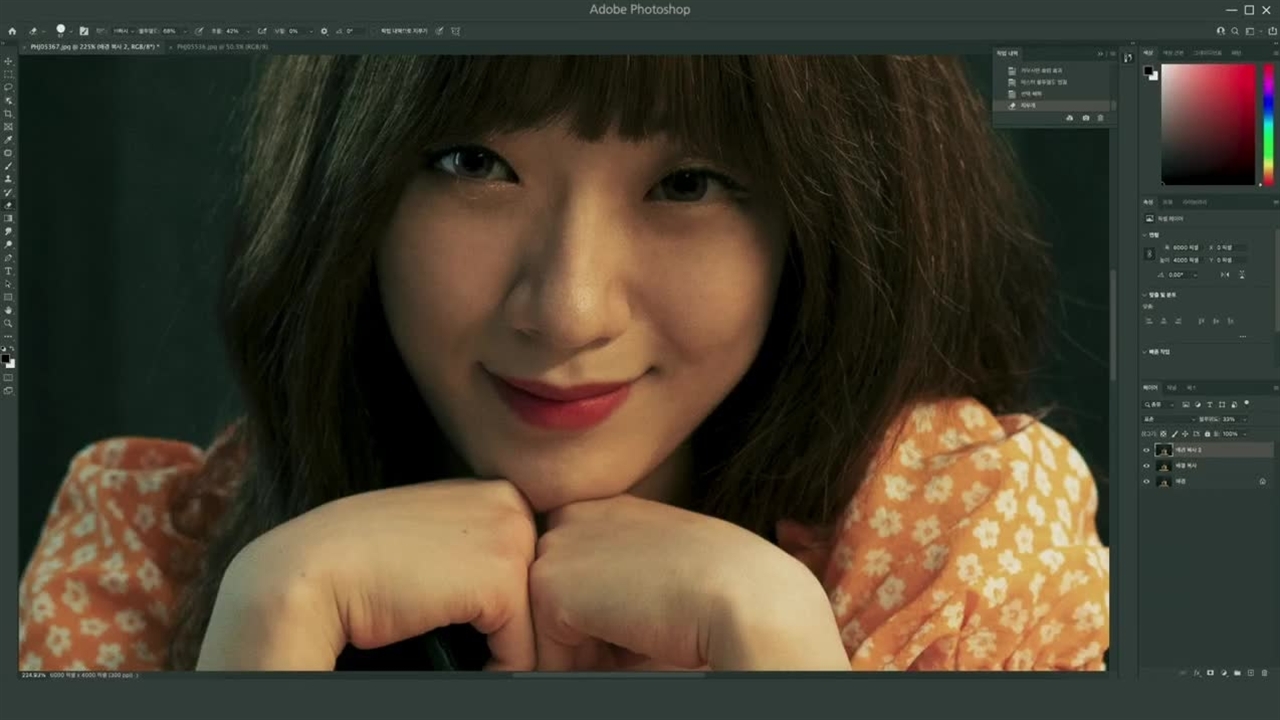The width and height of the screenshot is (1280, 720).
Task: Toggle visibility of the middle layer
Action: 1147,466
